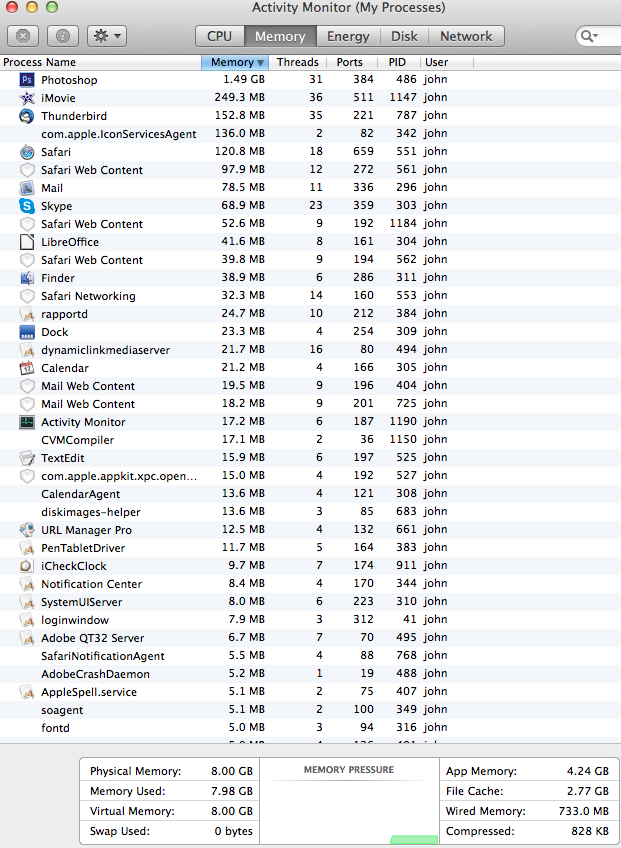Click the Swap Used 0 bytes value
Screen dimensions: 621x848
point(234,831)
